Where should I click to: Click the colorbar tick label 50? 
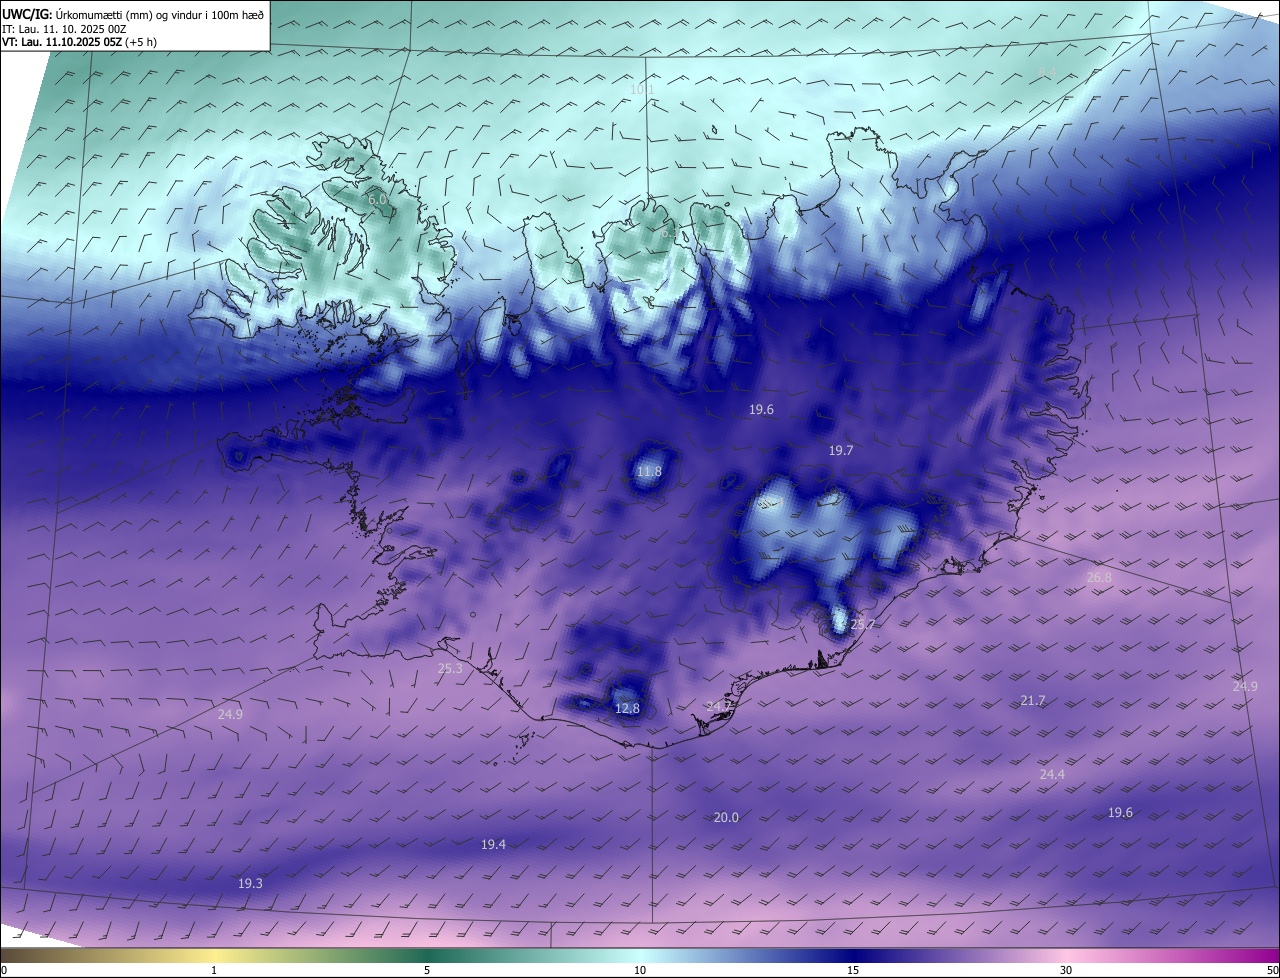[1272, 970]
